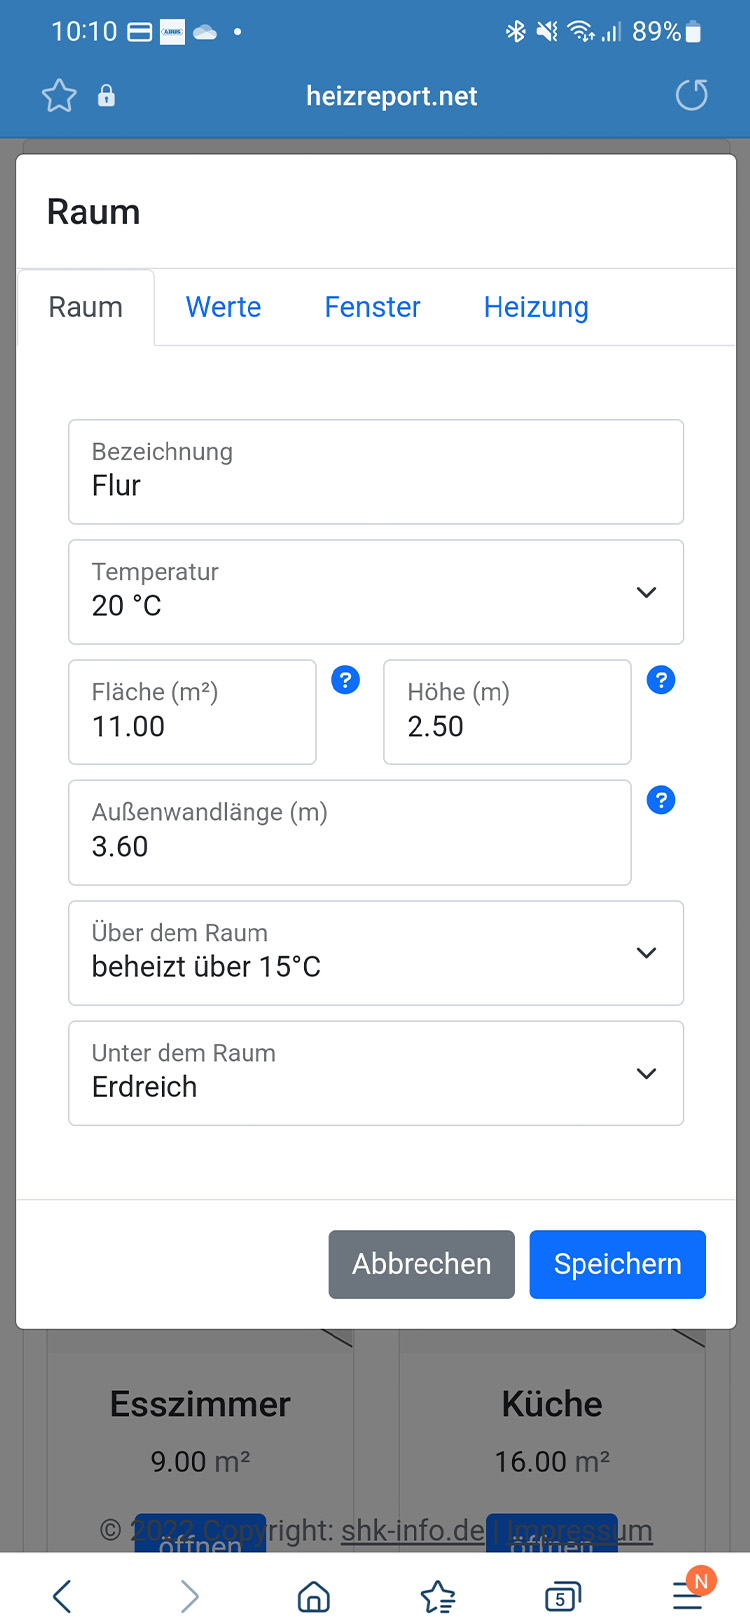The height and width of the screenshot is (1624, 750).
Task: Open the Heizung tab
Action: [536, 307]
